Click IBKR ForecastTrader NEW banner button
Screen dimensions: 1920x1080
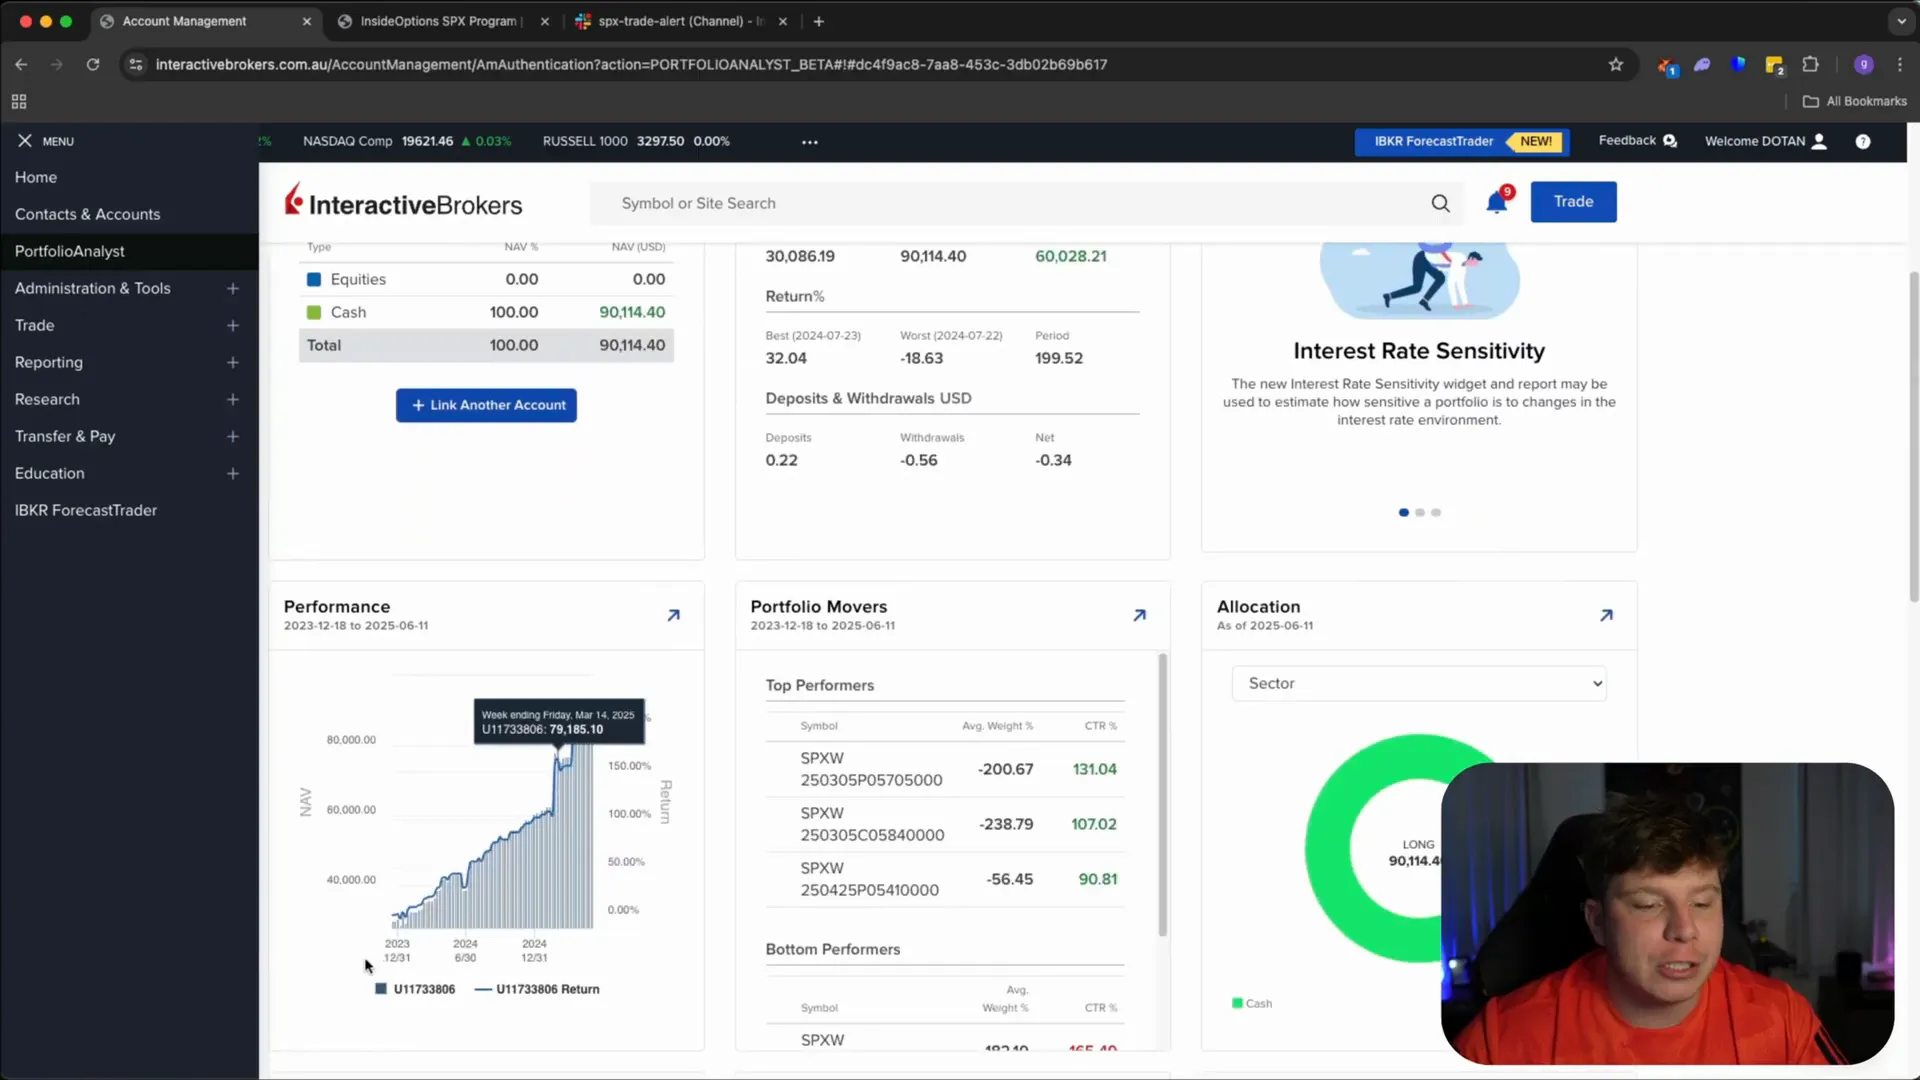click(x=1462, y=141)
